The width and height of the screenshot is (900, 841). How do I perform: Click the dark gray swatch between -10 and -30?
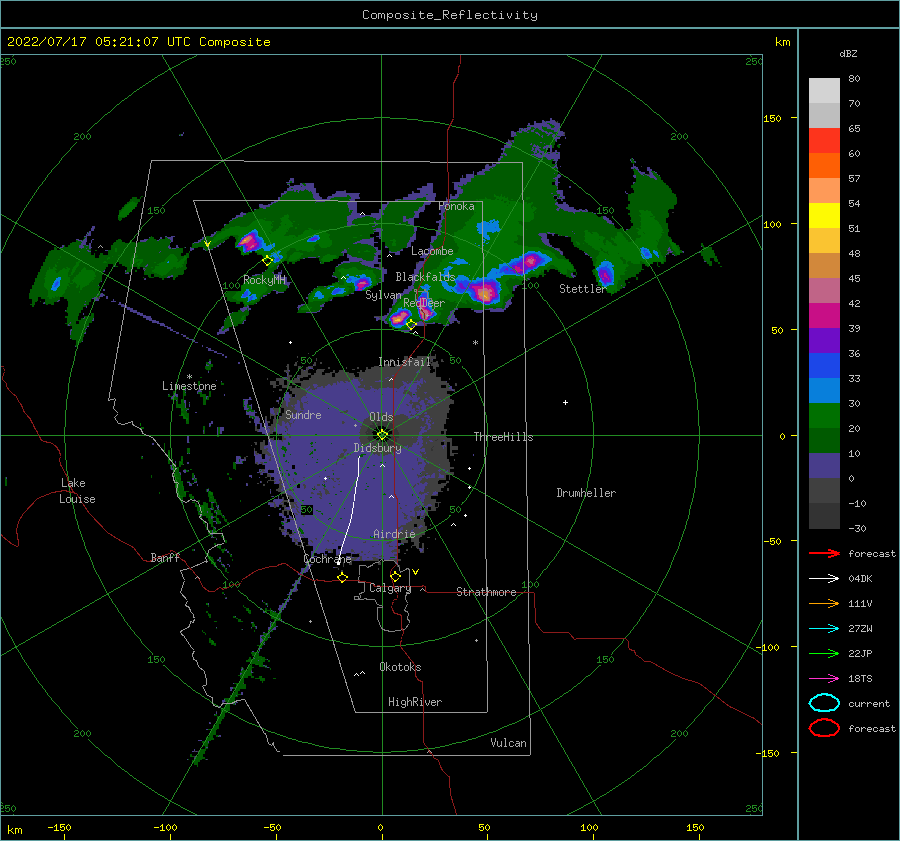824,516
